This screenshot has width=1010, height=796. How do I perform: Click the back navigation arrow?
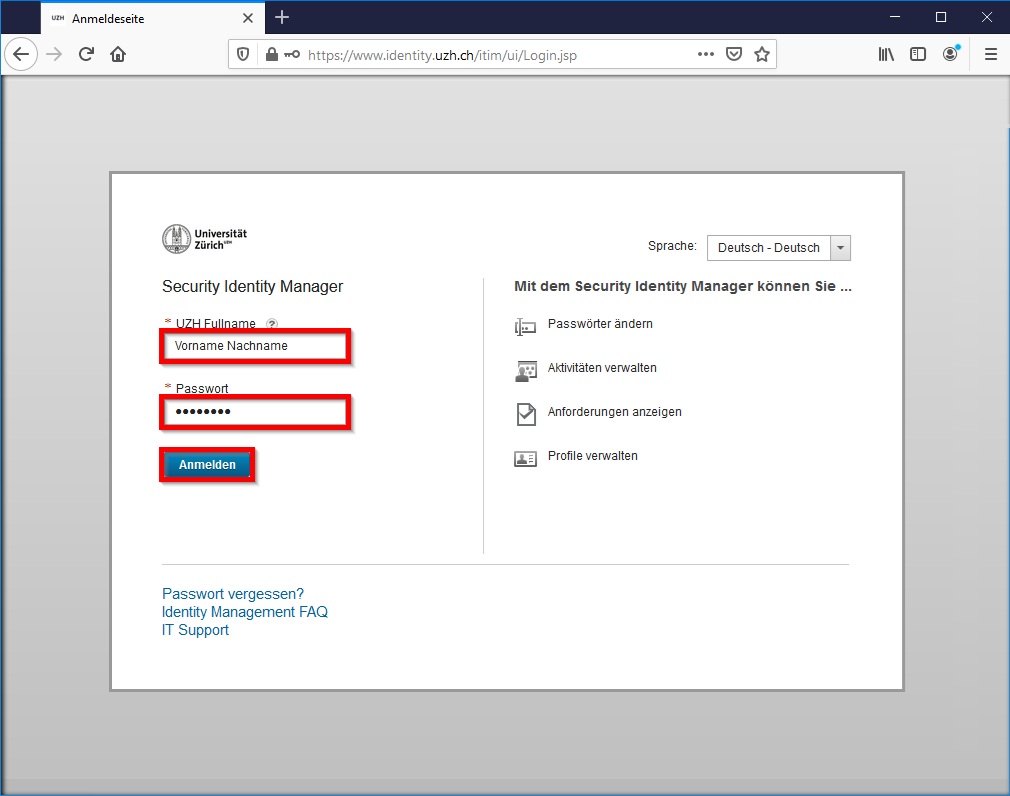pyautogui.click(x=21, y=55)
